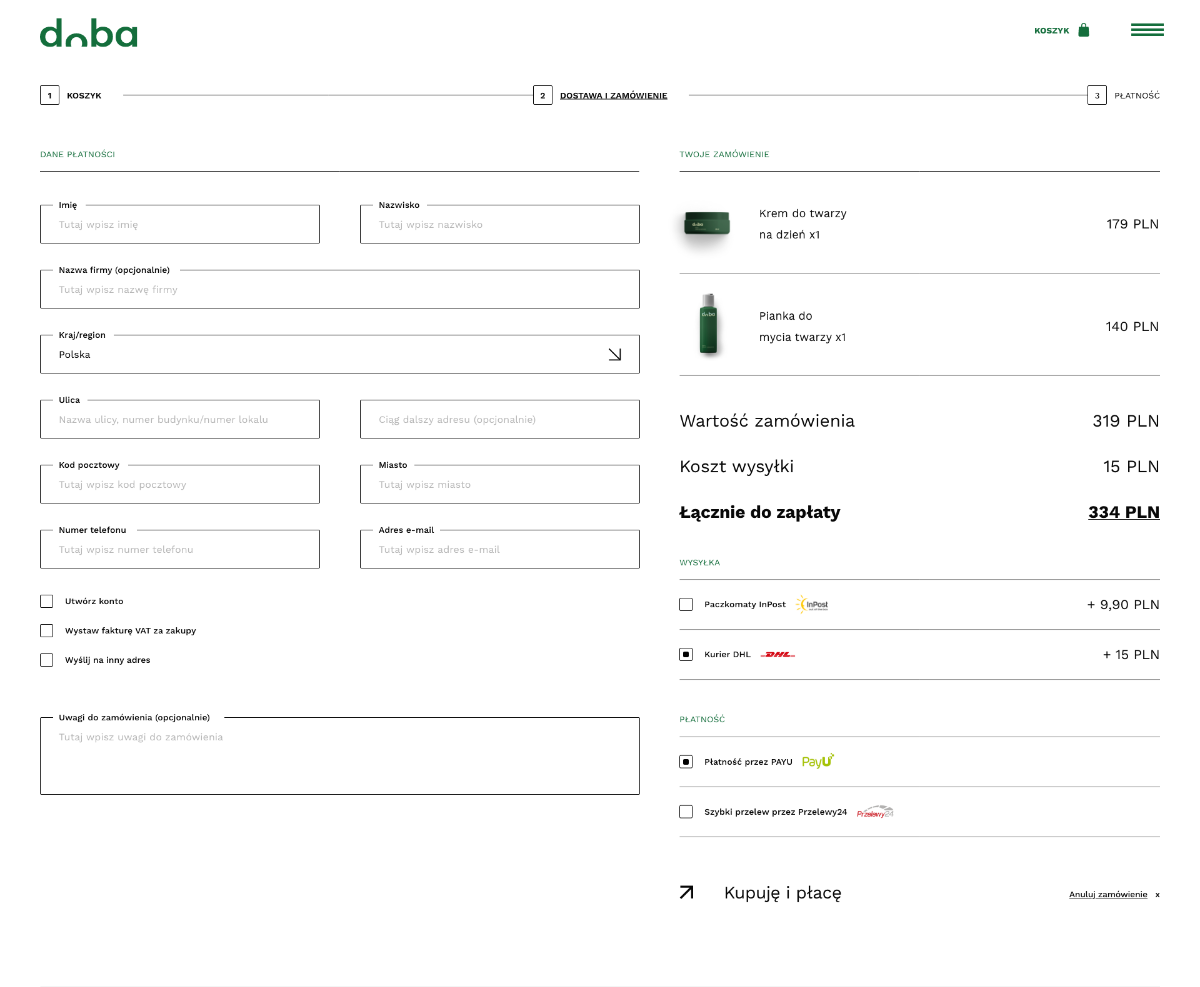Open the shopping bag cart icon
1200x987 pixels.
(1084, 30)
